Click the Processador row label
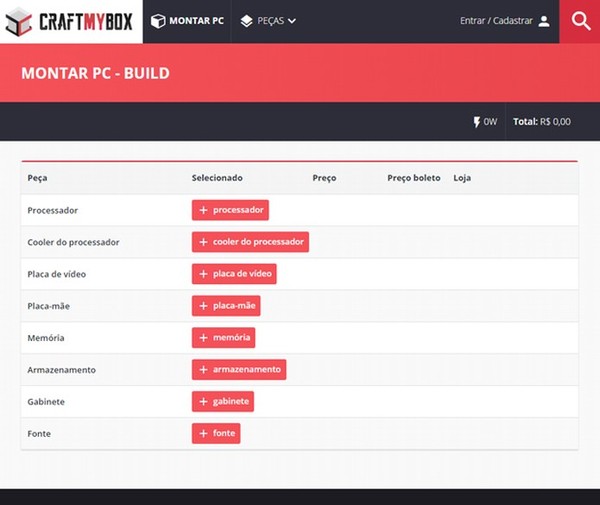Image resolution: width=600 pixels, height=505 pixels. click(52, 210)
